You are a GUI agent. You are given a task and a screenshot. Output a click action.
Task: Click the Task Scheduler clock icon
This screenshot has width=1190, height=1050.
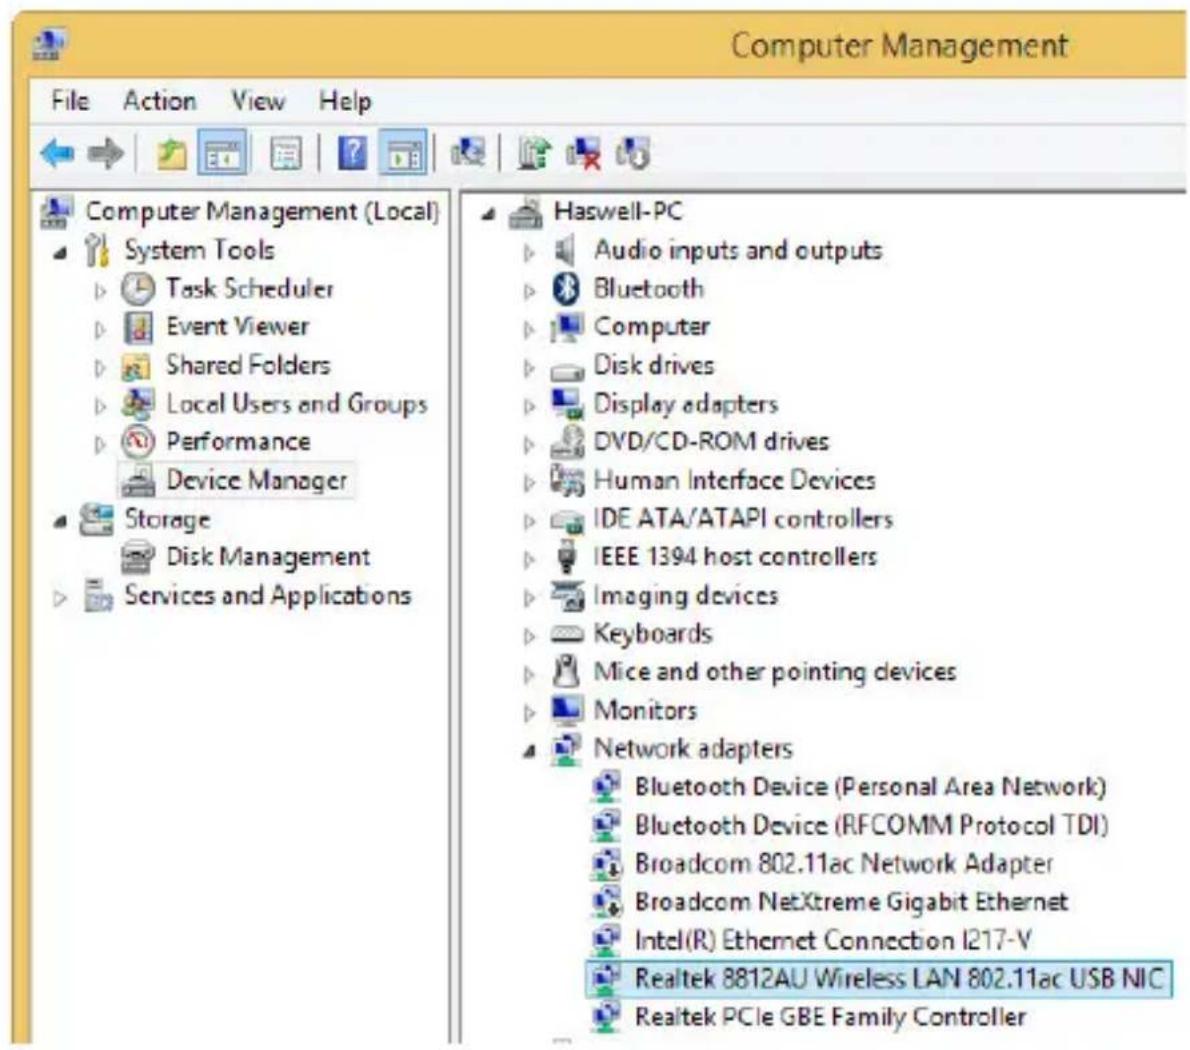[138, 288]
